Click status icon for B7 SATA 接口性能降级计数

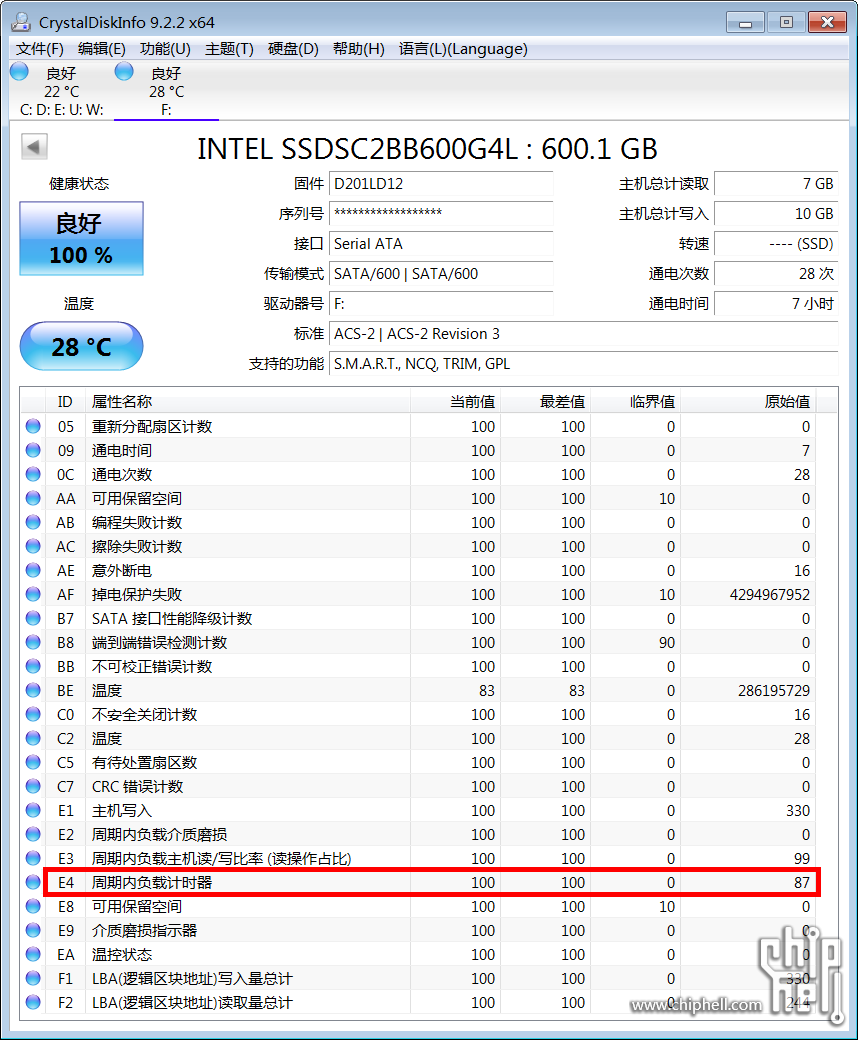click(33, 618)
